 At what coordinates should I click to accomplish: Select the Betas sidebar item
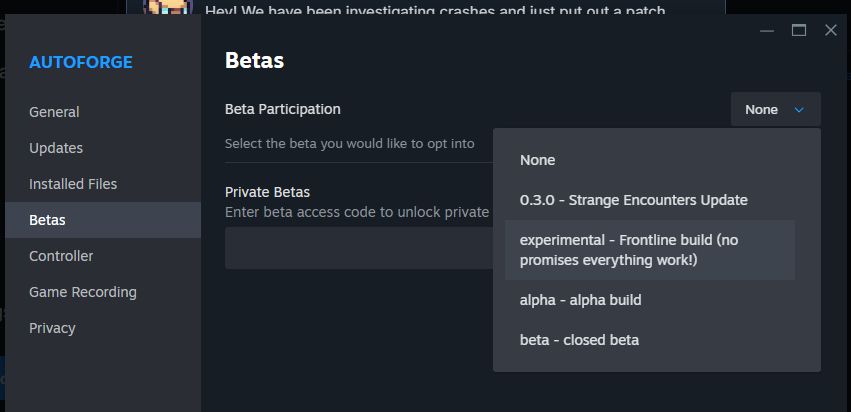103,220
